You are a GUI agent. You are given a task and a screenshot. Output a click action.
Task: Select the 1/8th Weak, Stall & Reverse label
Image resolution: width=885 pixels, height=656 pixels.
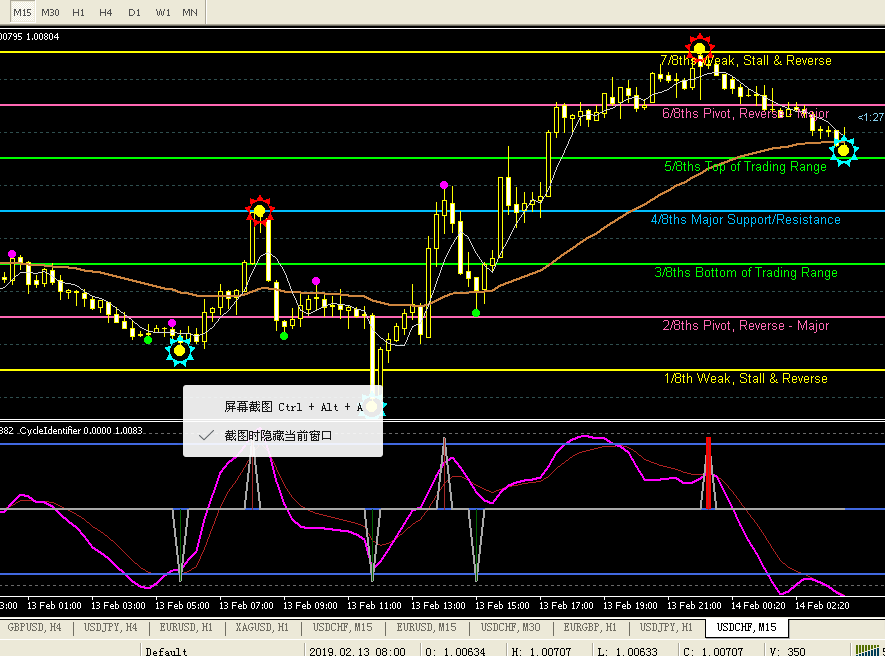pos(746,379)
